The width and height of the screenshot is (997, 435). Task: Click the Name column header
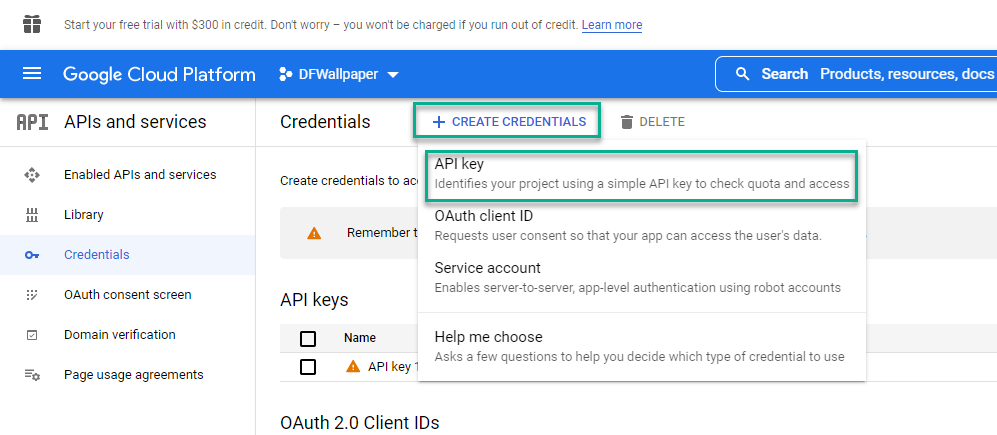coord(360,338)
